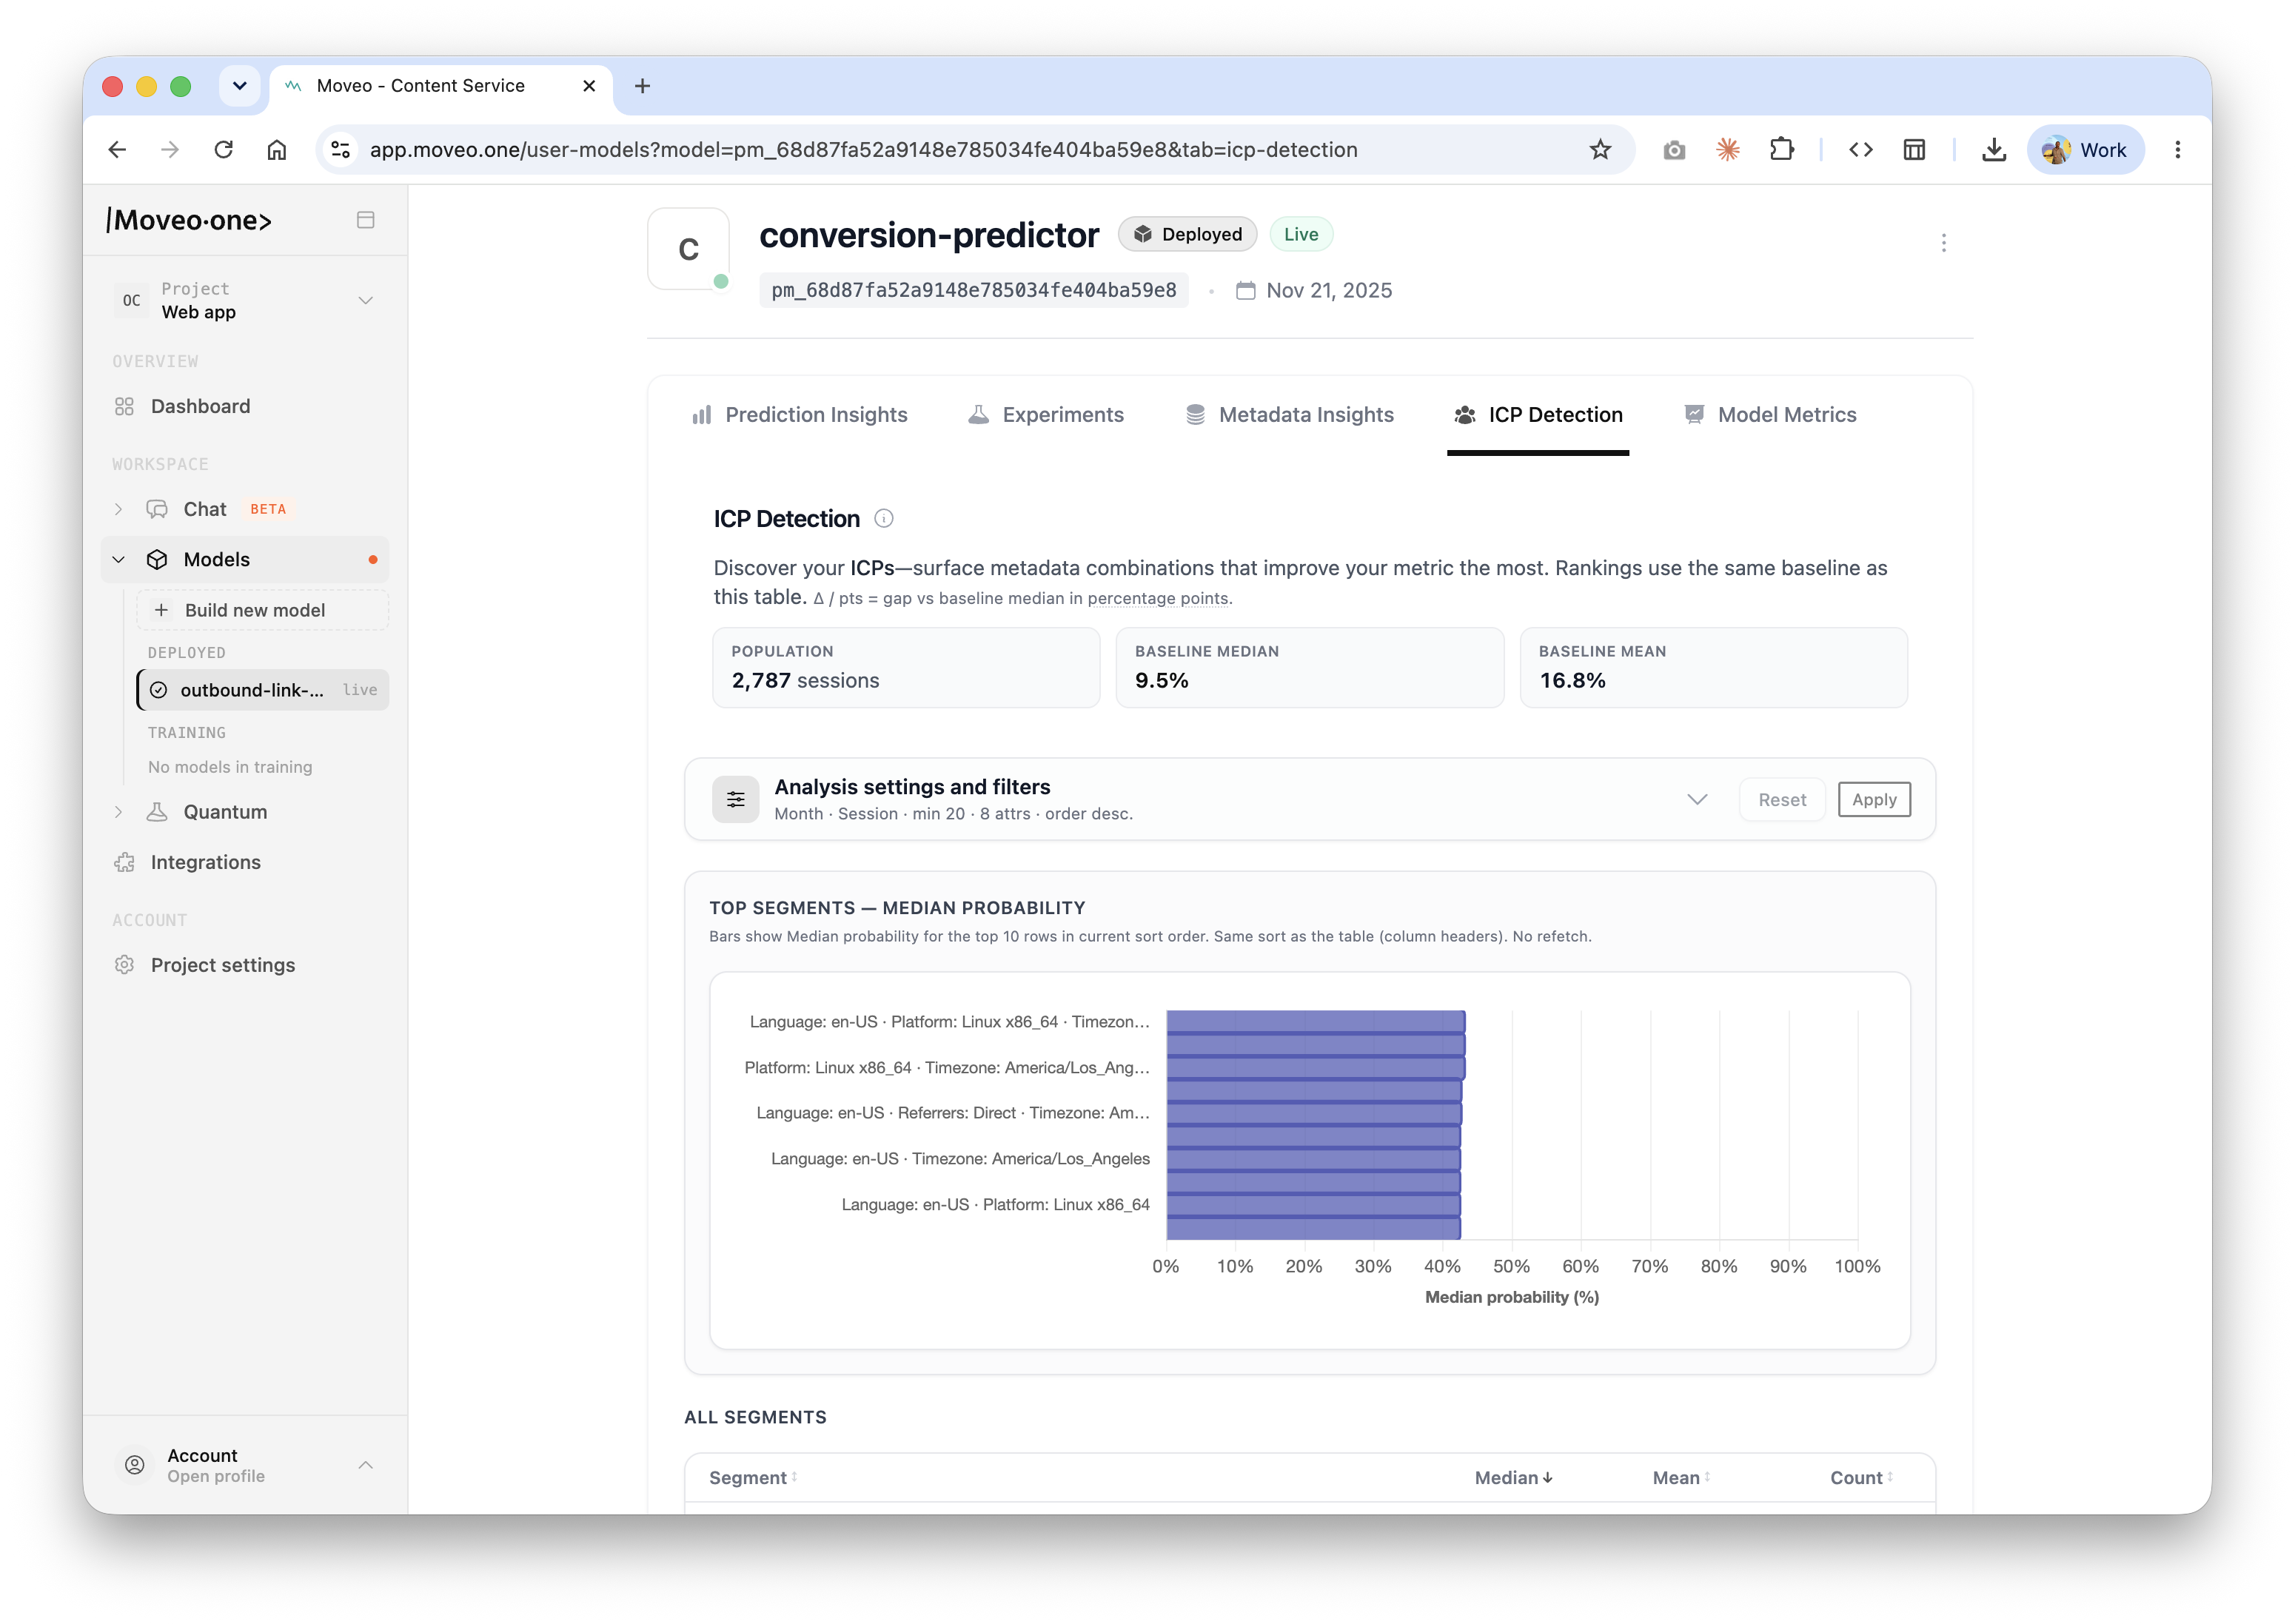Click Language: en-US · Platform: Linux x86_64 chart label
This screenshot has height=1624, width=2295.
tap(995, 1204)
